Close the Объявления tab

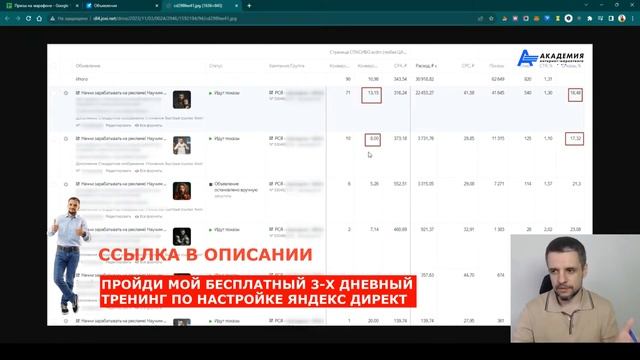[157, 6]
